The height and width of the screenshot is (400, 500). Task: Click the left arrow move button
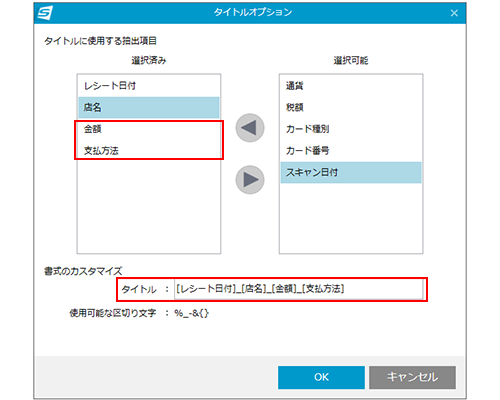click(250, 128)
